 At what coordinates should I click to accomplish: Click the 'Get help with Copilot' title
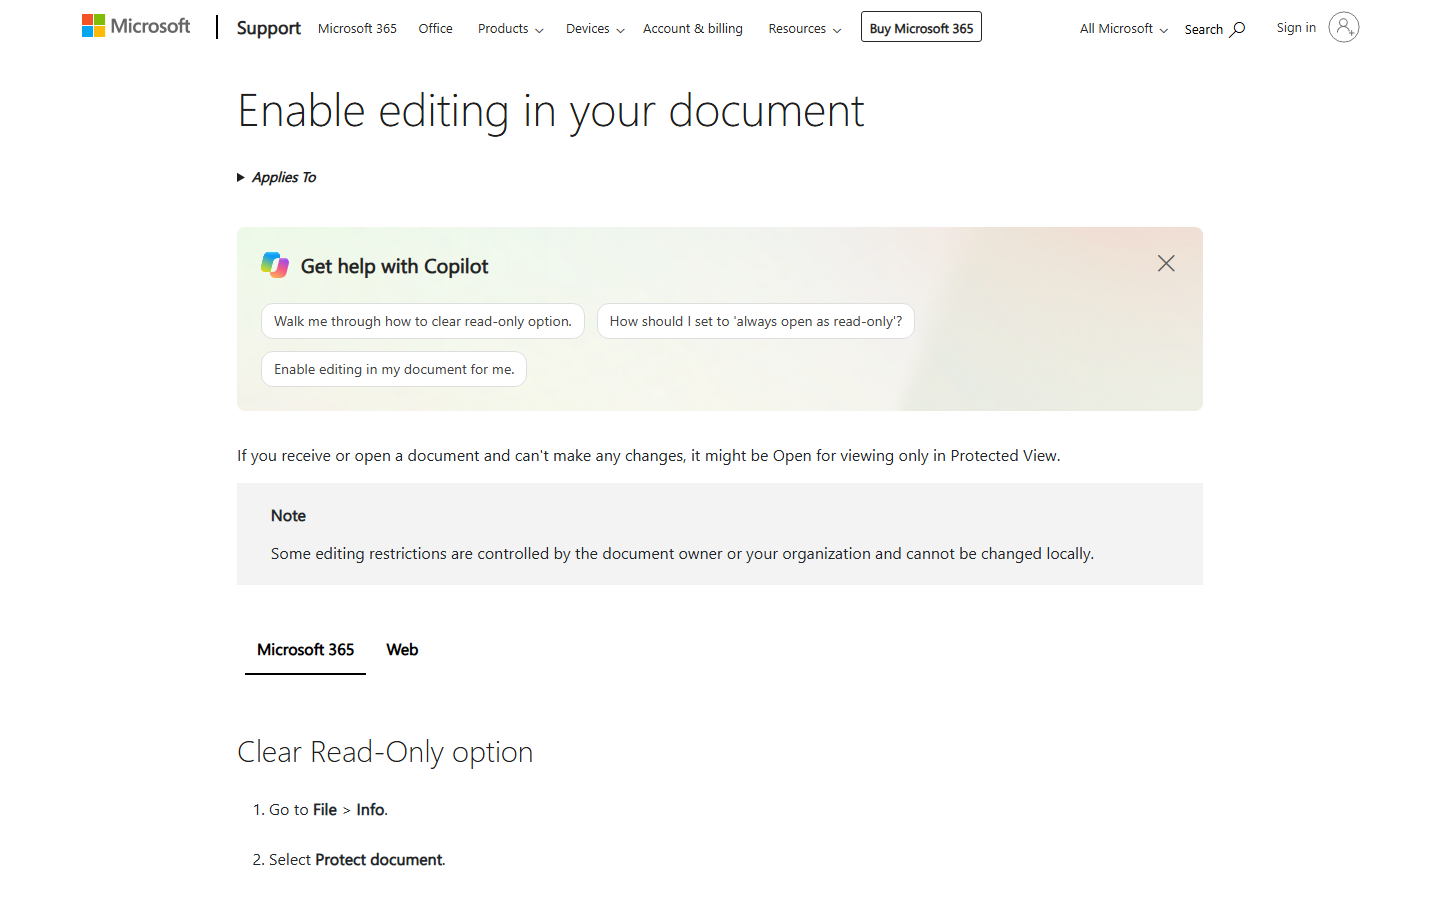pos(394,266)
